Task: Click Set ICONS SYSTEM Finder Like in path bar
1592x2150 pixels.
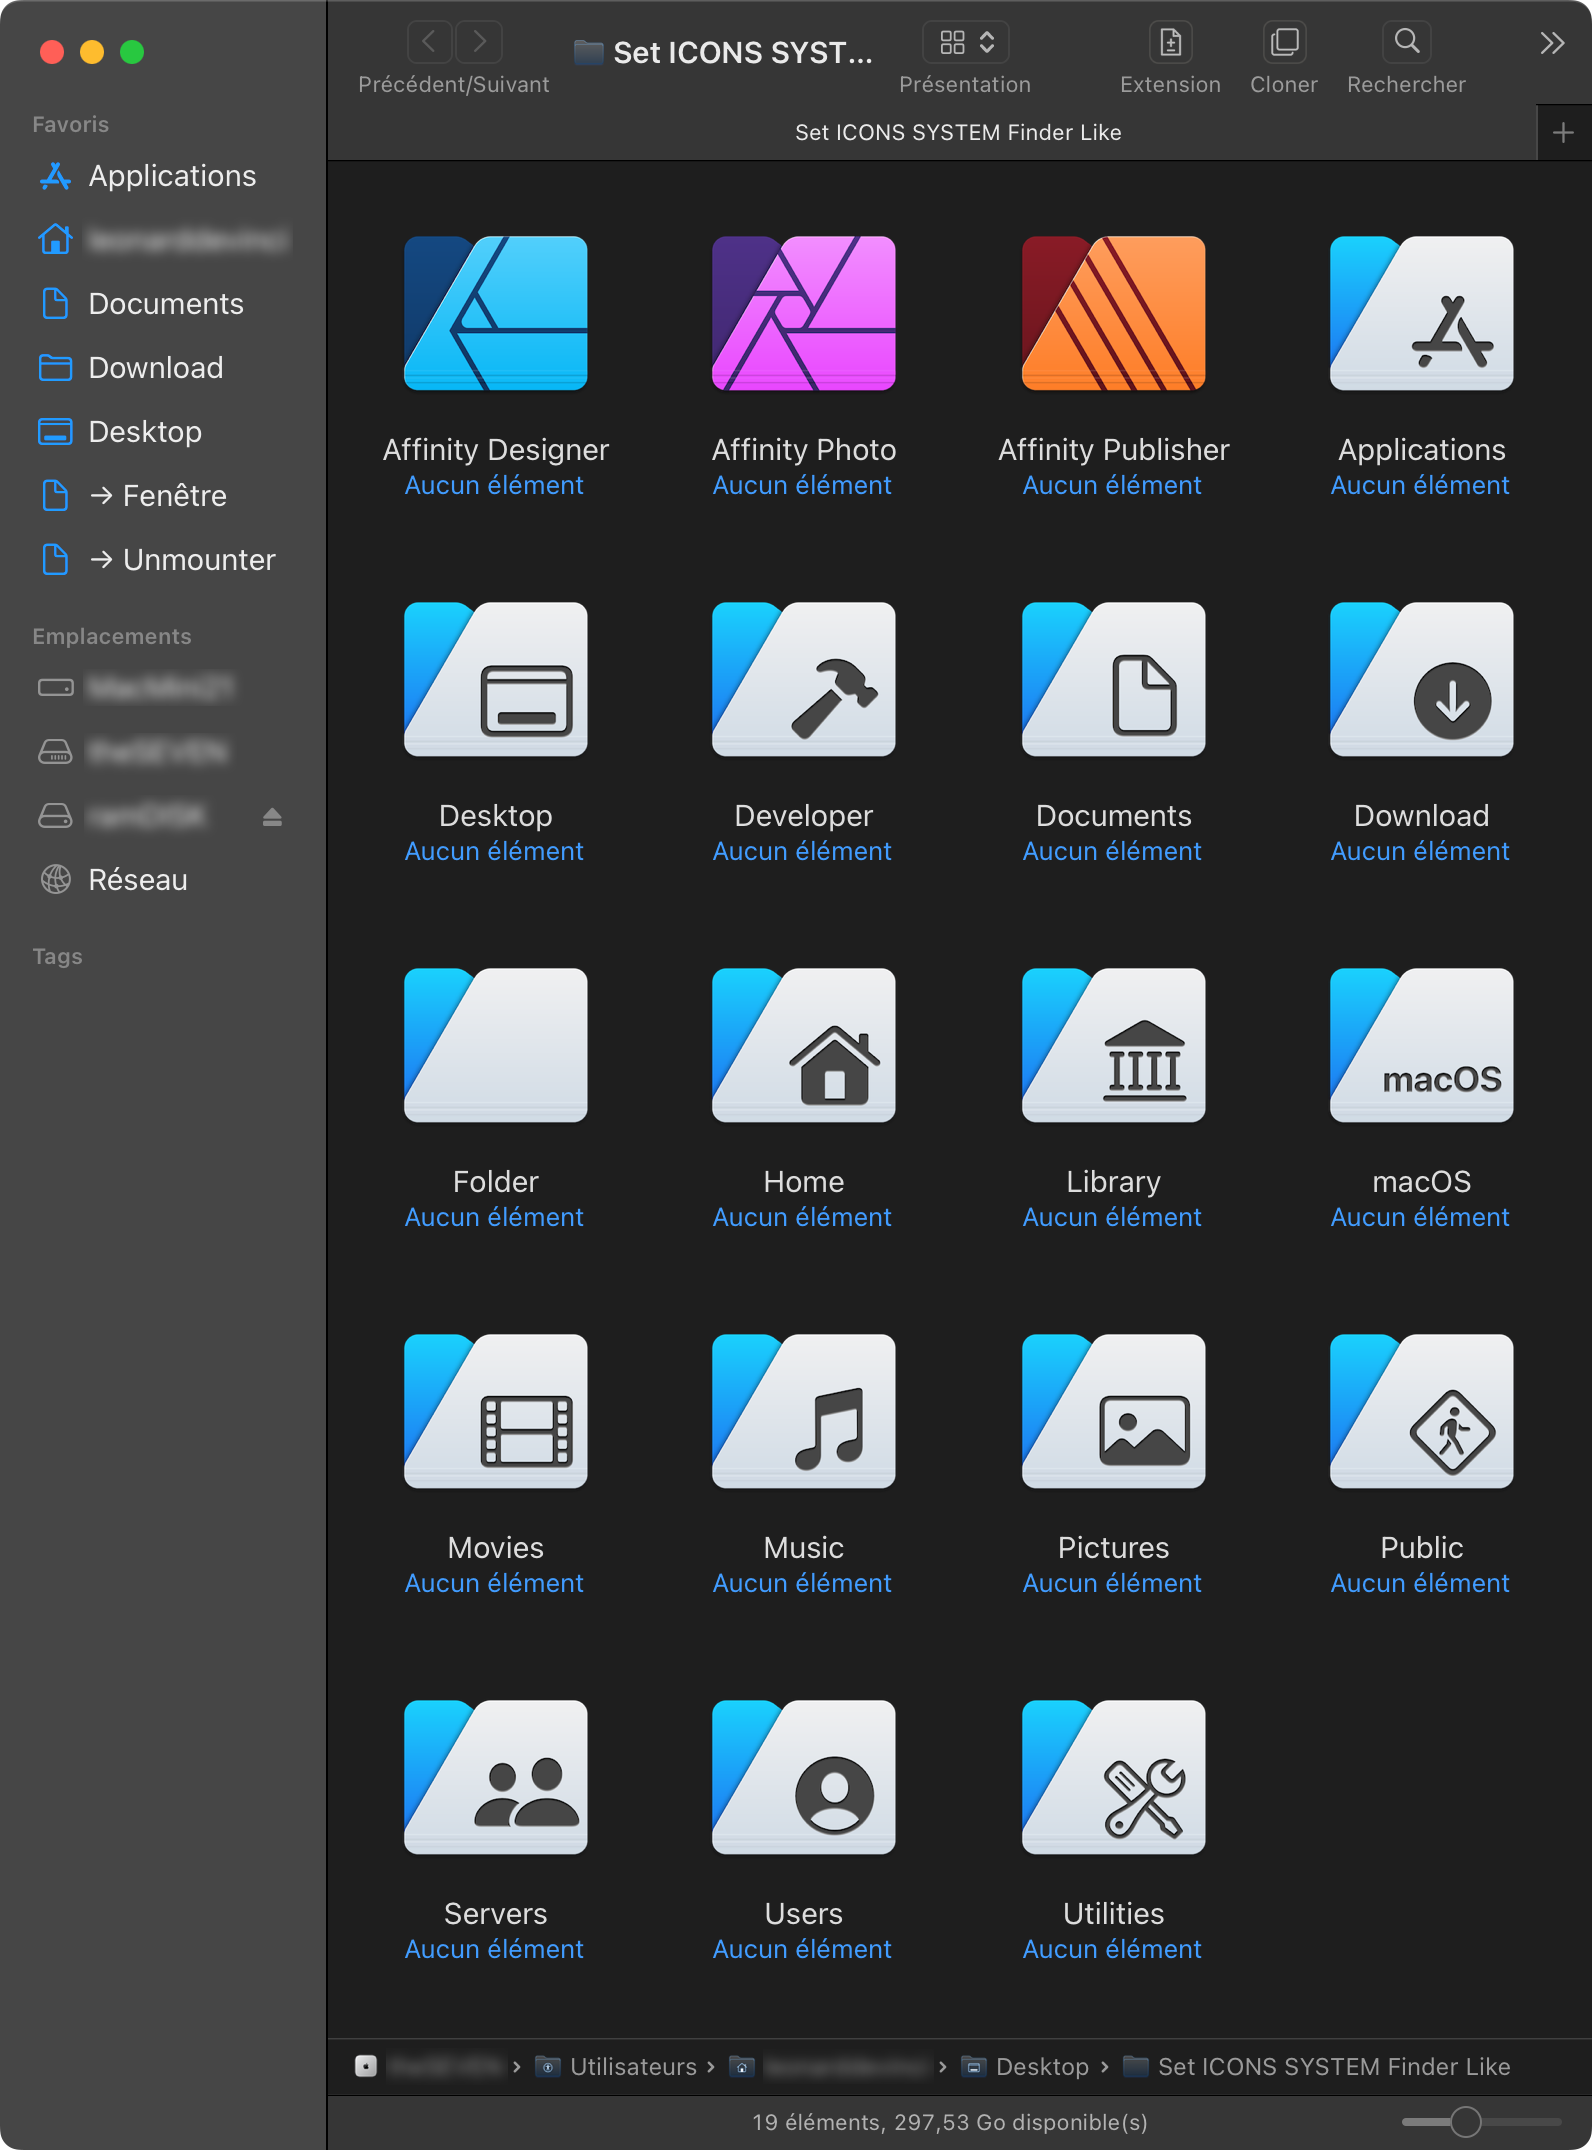Action: (x=1317, y=2066)
